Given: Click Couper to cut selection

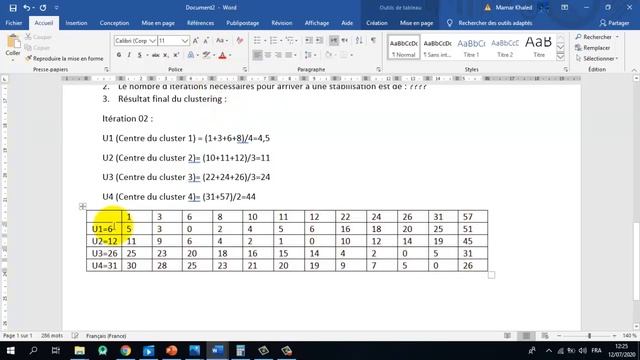Looking at the screenshot, I should (38, 37).
